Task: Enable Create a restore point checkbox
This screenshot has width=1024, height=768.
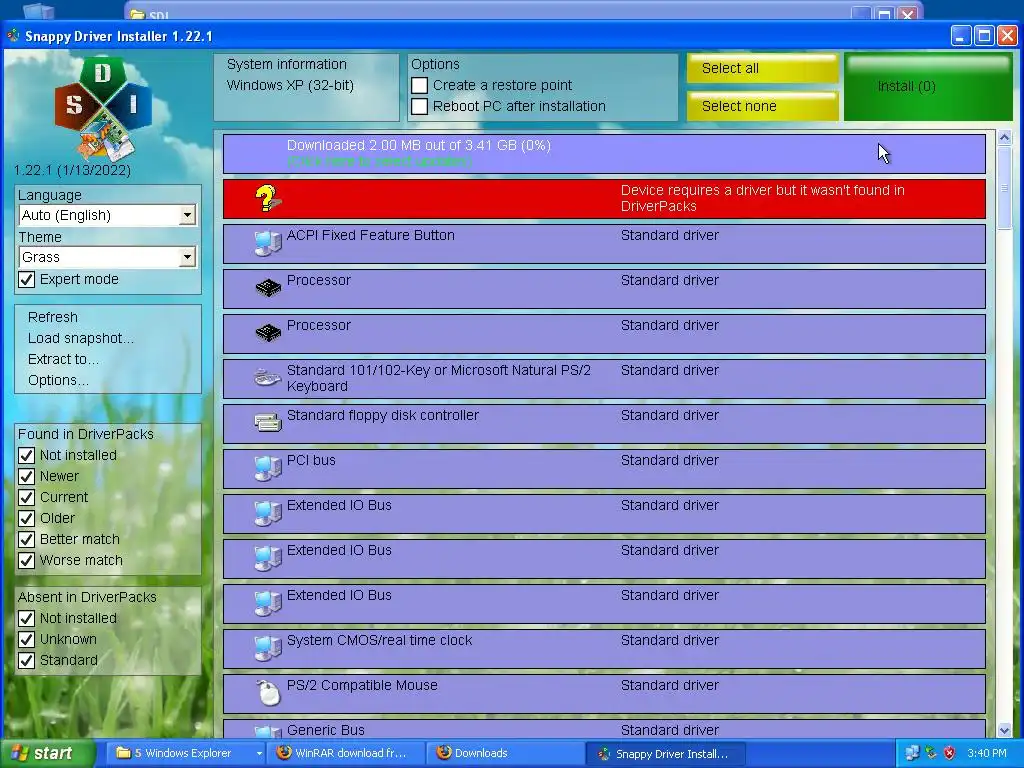Action: pos(419,86)
